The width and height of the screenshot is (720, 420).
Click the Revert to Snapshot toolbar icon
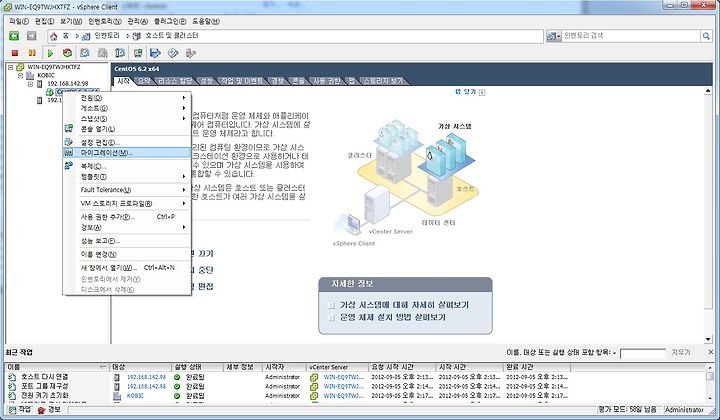click(102, 53)
